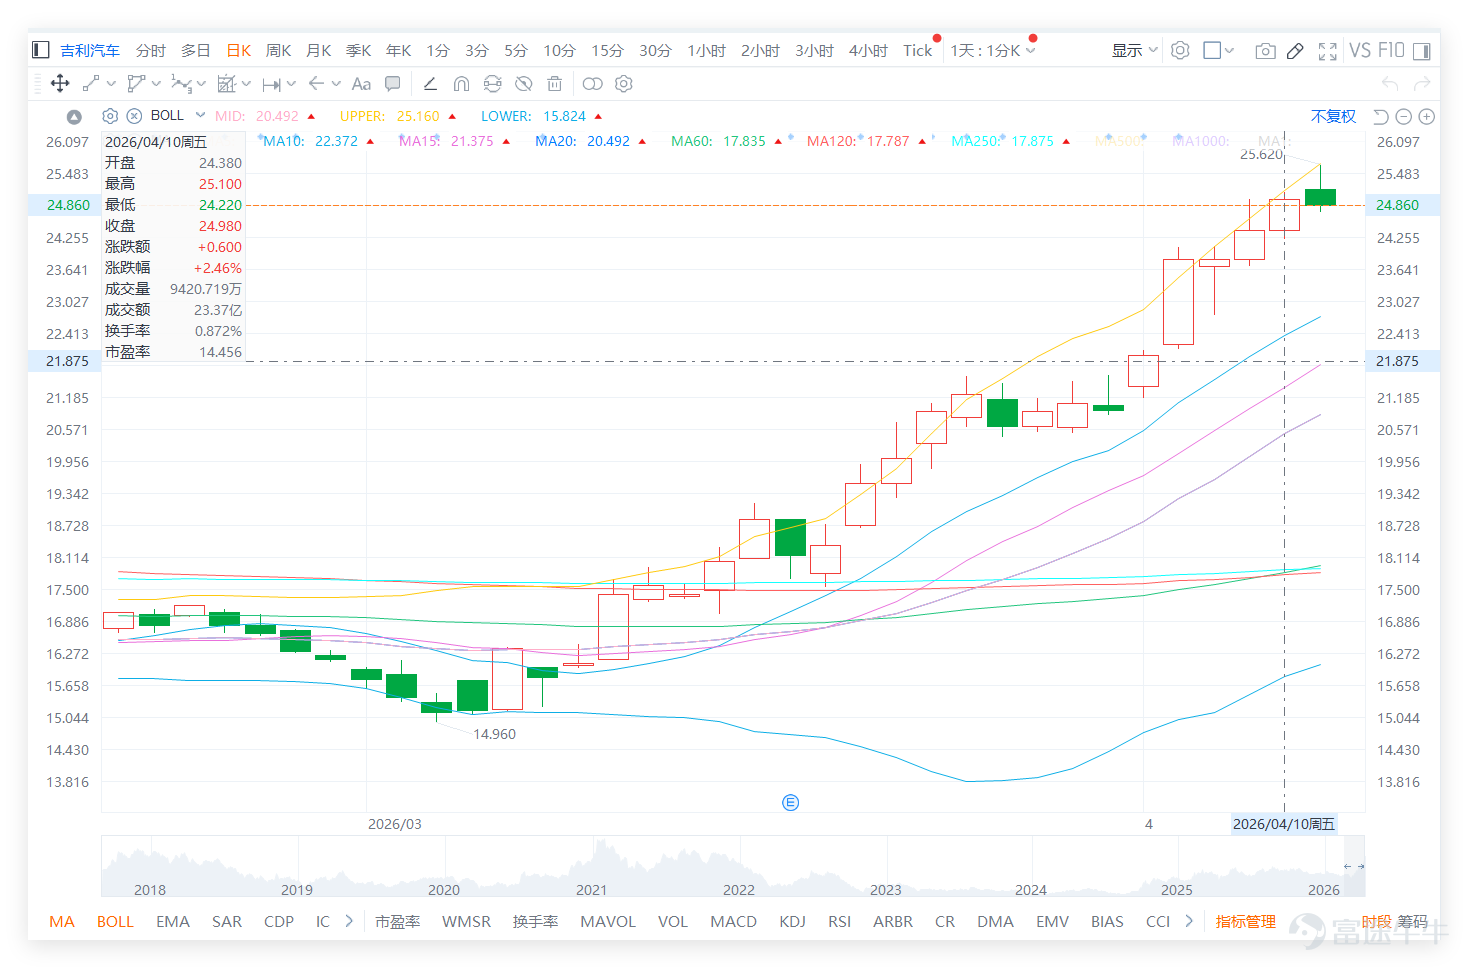Click the sync drawings icon
1469x968 pixels.
click(x=492, y=84)
